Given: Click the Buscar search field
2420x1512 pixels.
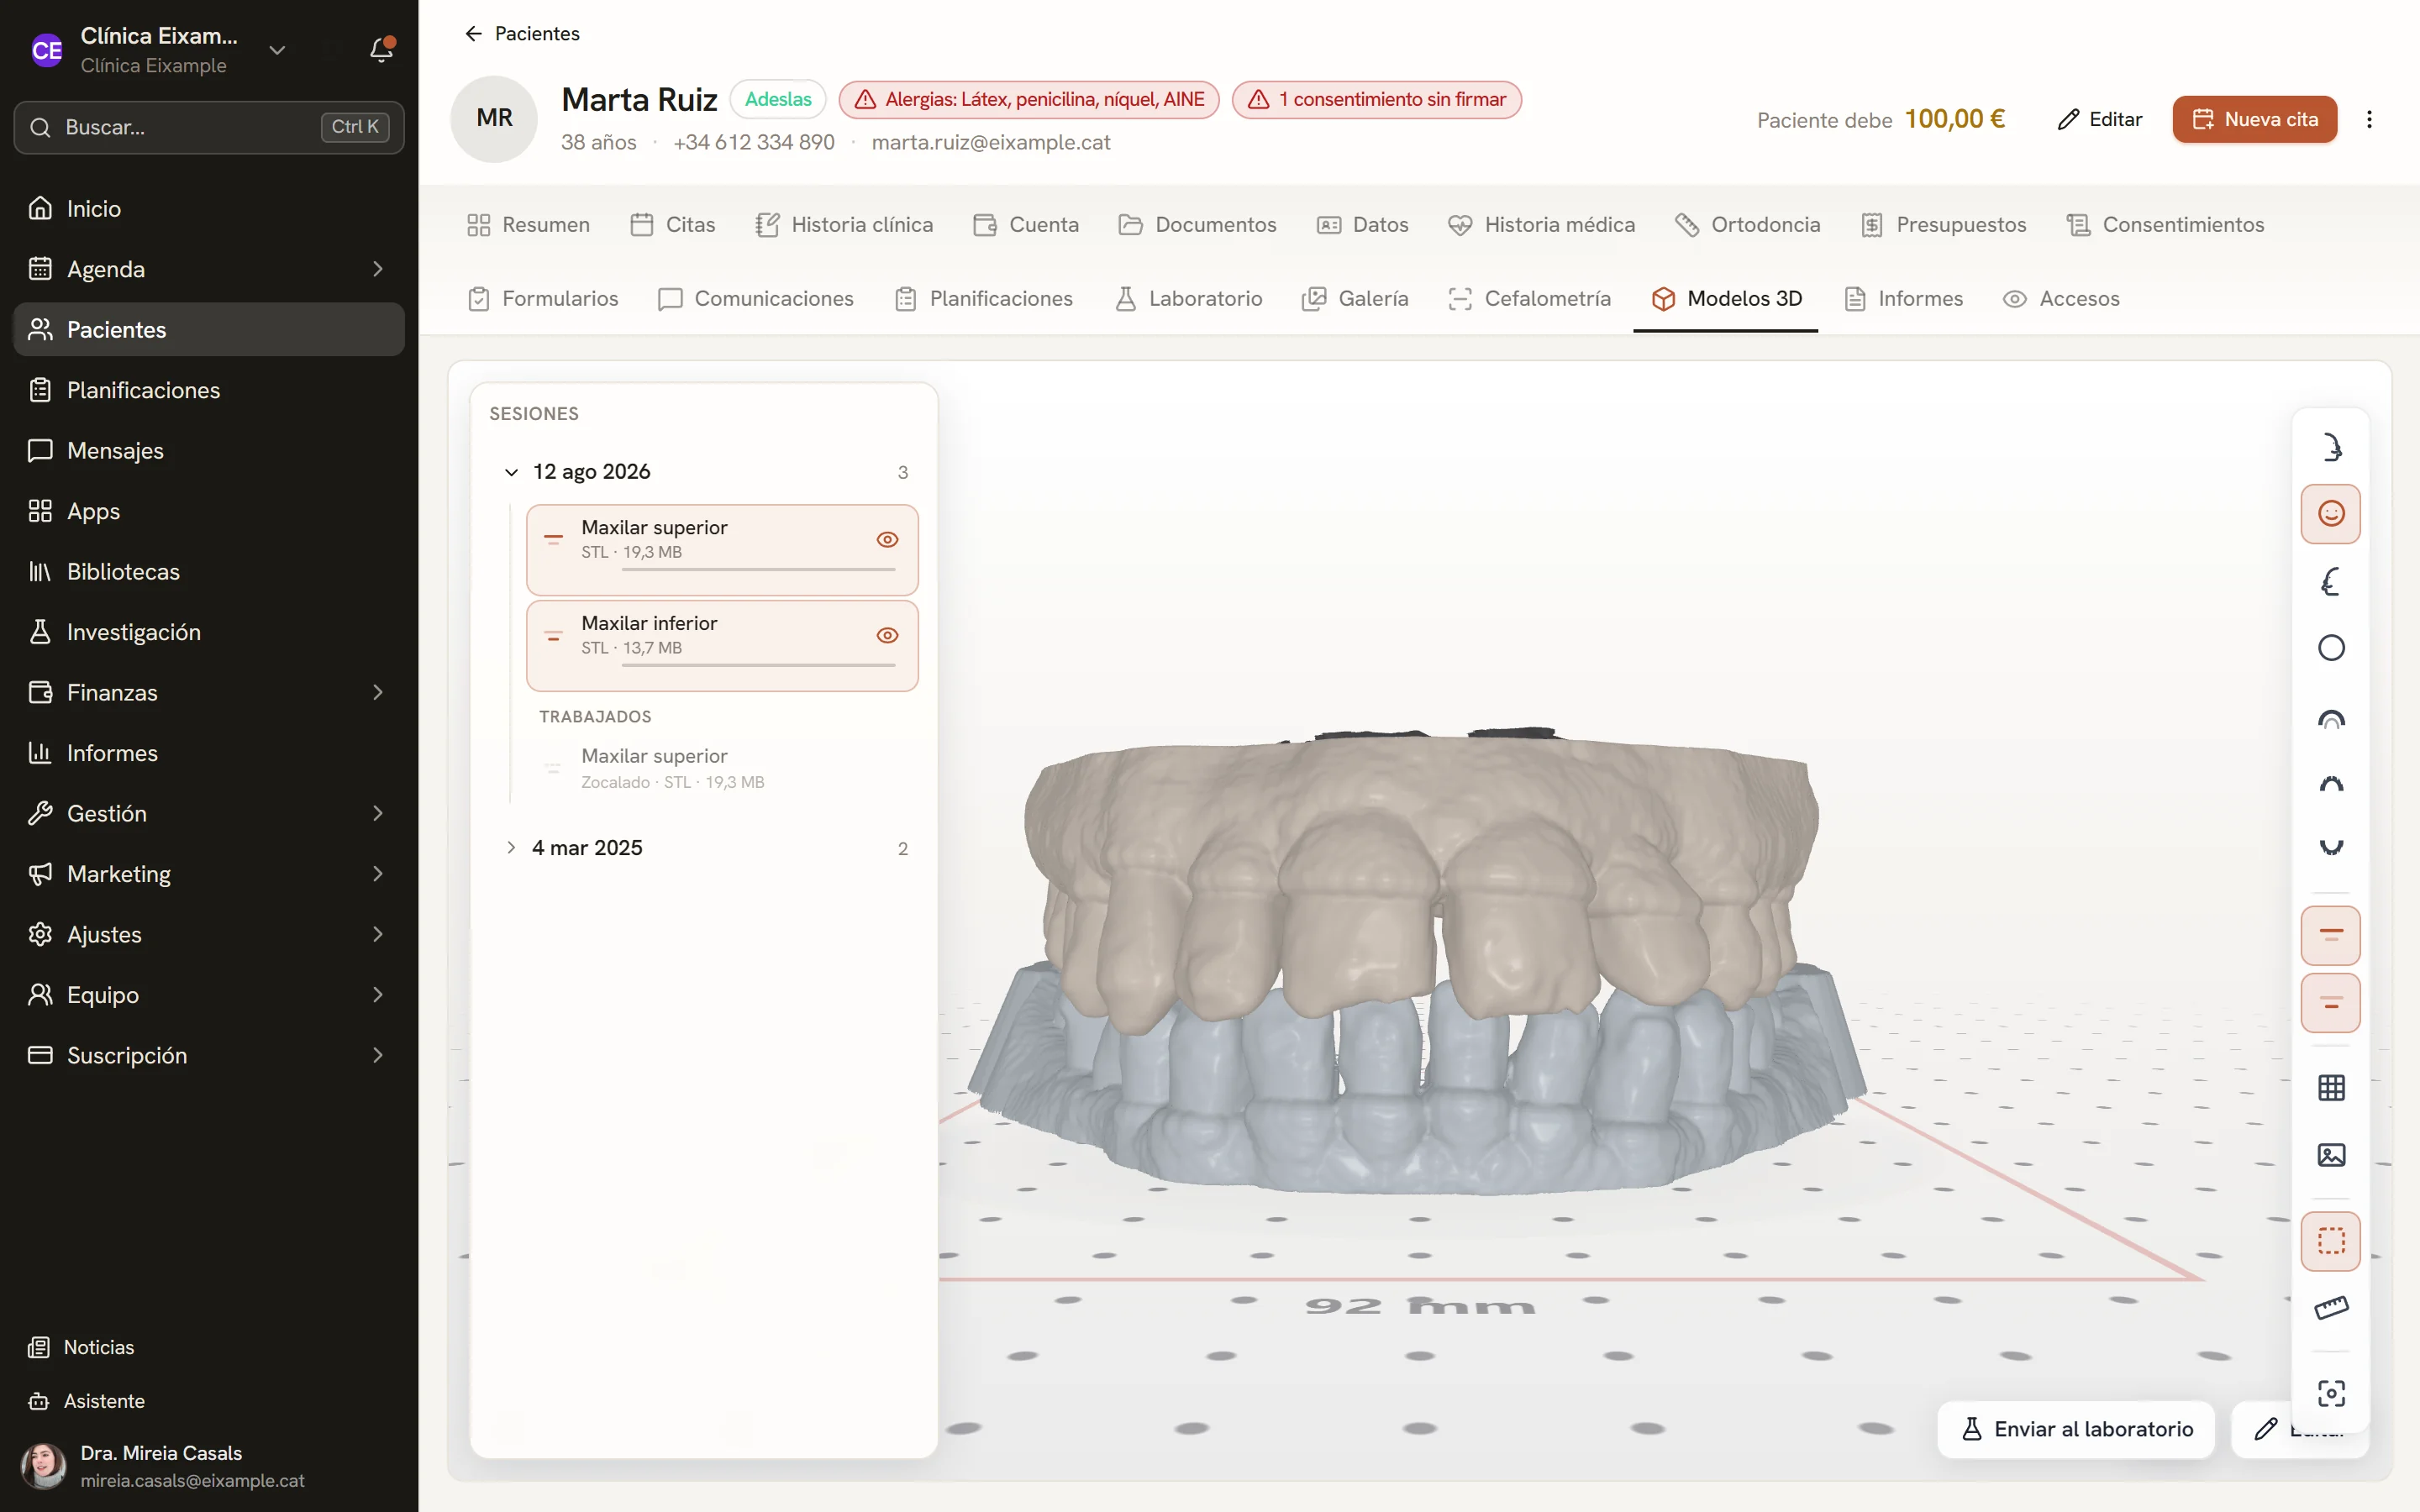Looking at the screenshot, I should click(x=209, y=127).
